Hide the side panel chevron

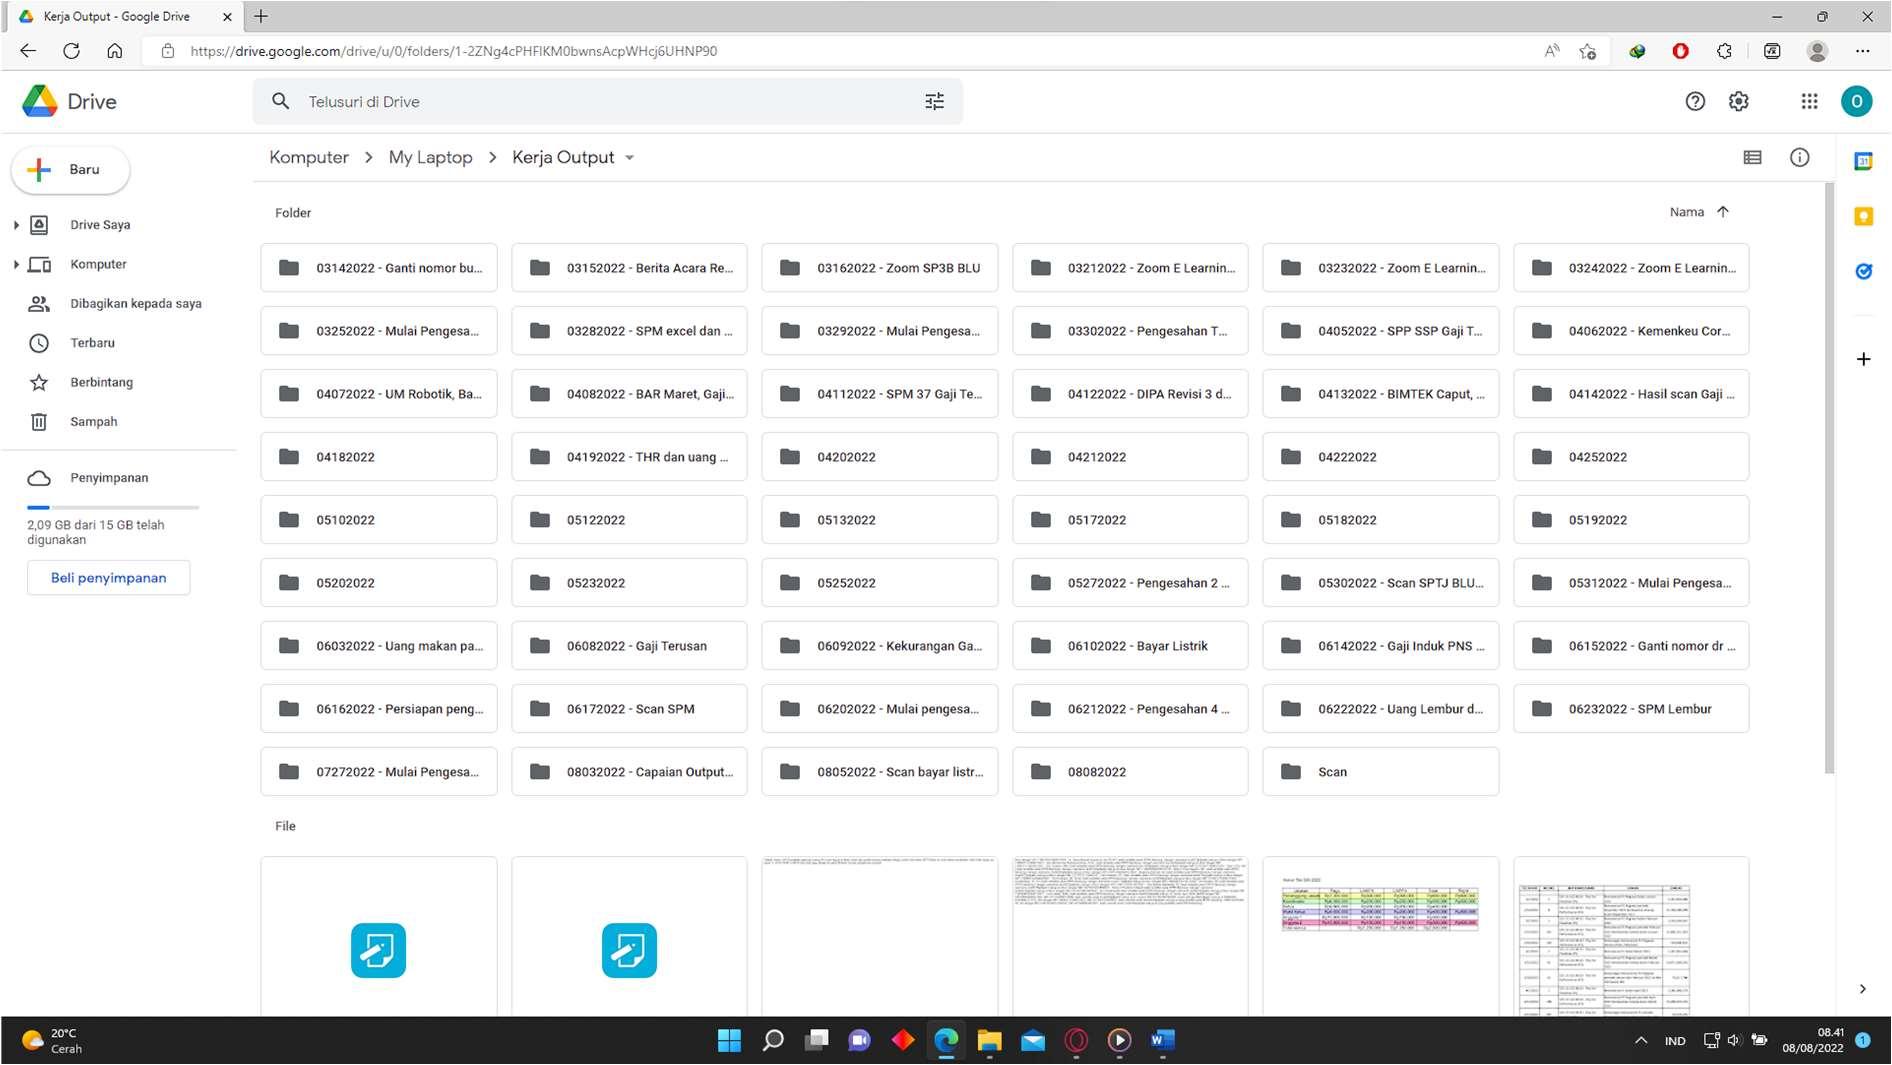[x=1862, y=989]
